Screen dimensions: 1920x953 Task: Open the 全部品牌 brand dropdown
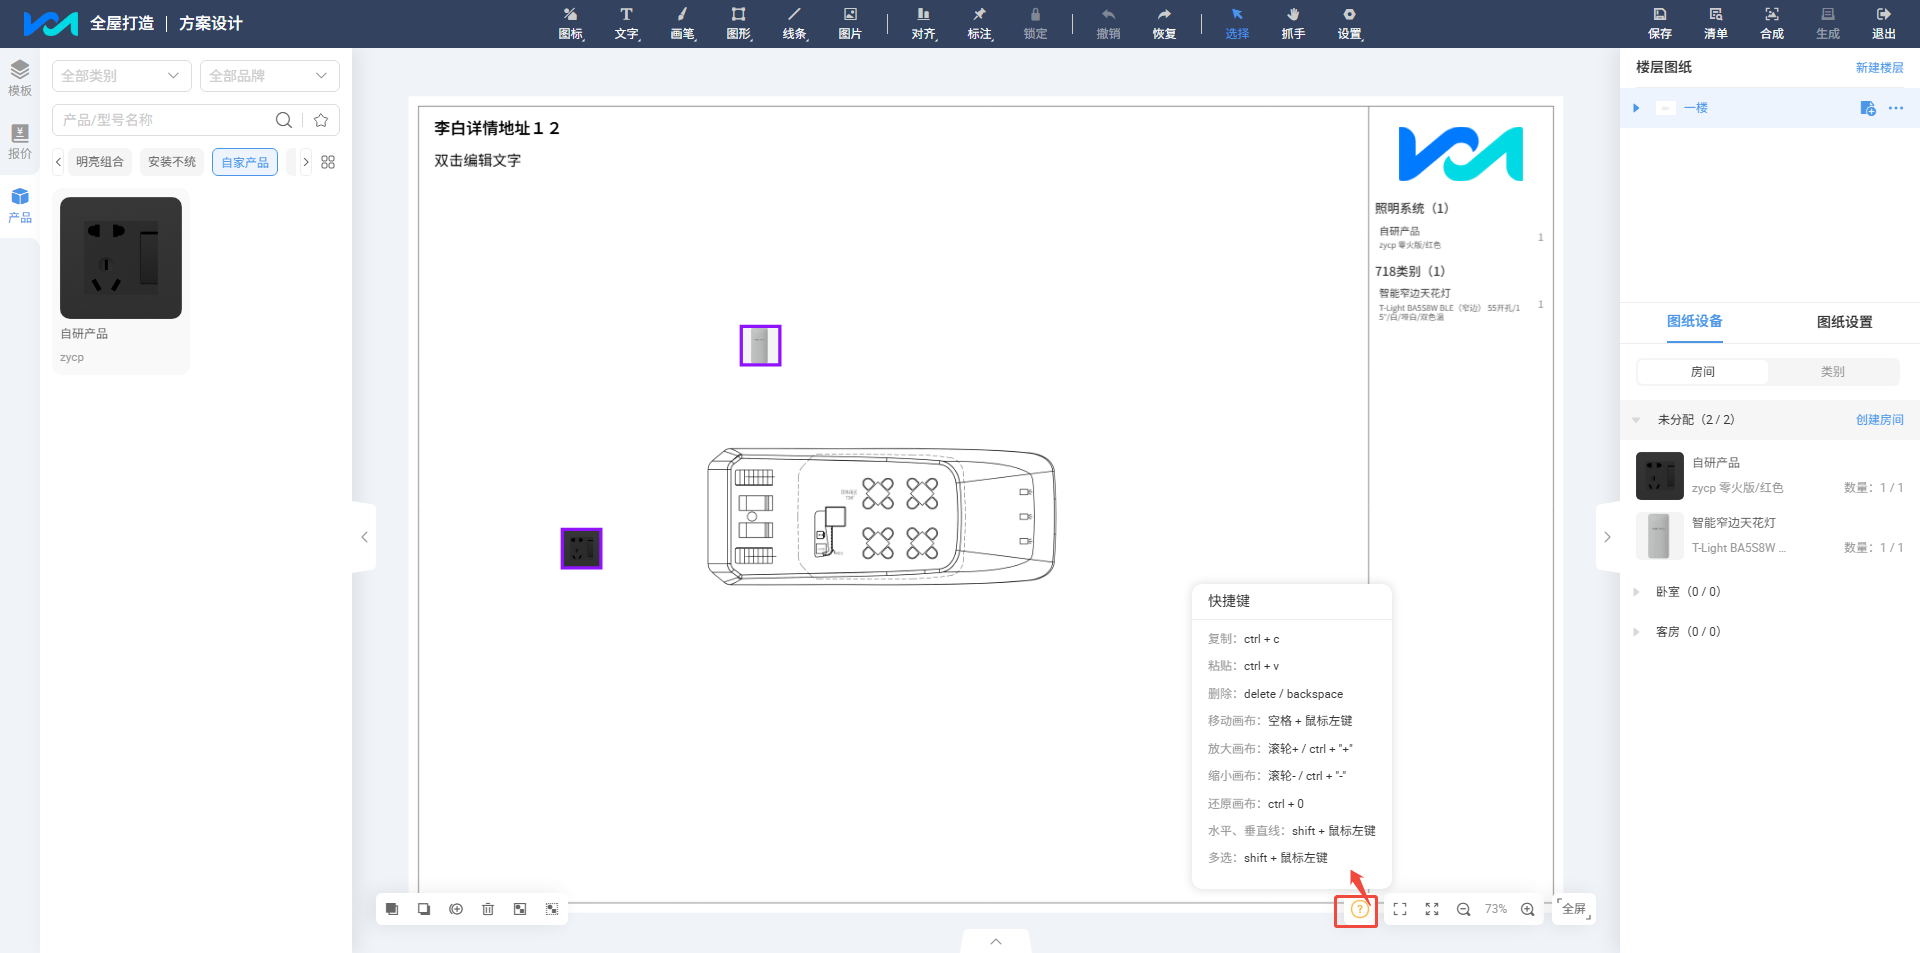coord(270,76)
